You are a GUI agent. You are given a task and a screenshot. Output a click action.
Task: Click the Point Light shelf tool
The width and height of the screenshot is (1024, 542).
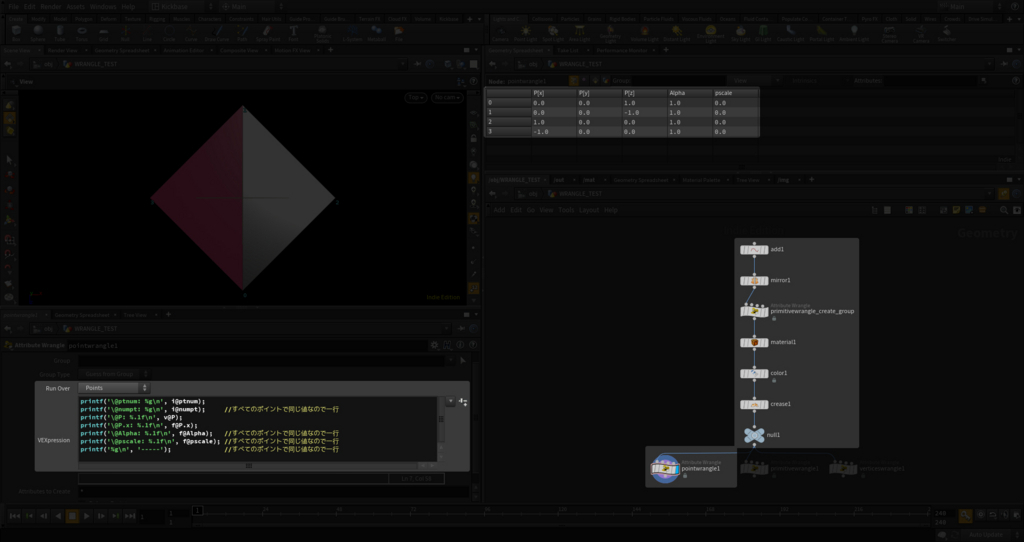coord(526,33)
